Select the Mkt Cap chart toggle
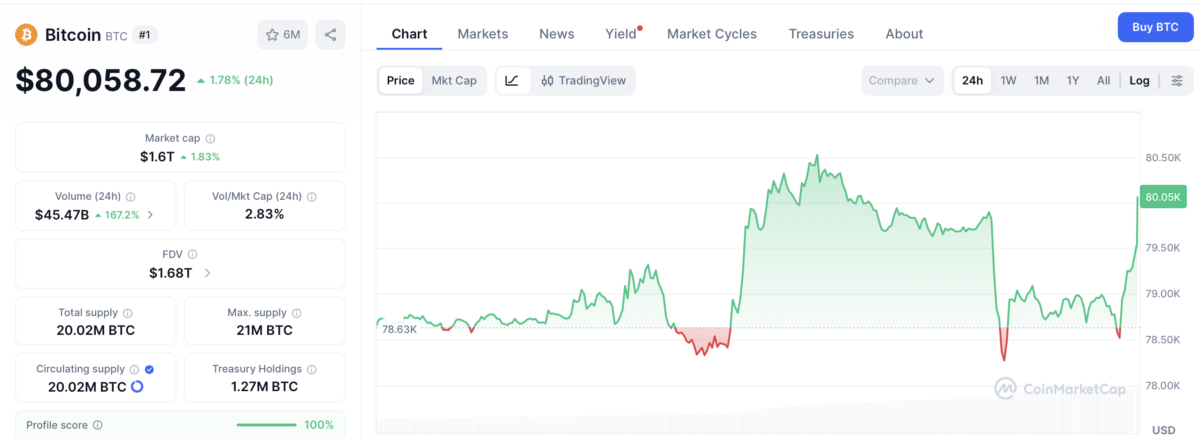 click(454, 81)
